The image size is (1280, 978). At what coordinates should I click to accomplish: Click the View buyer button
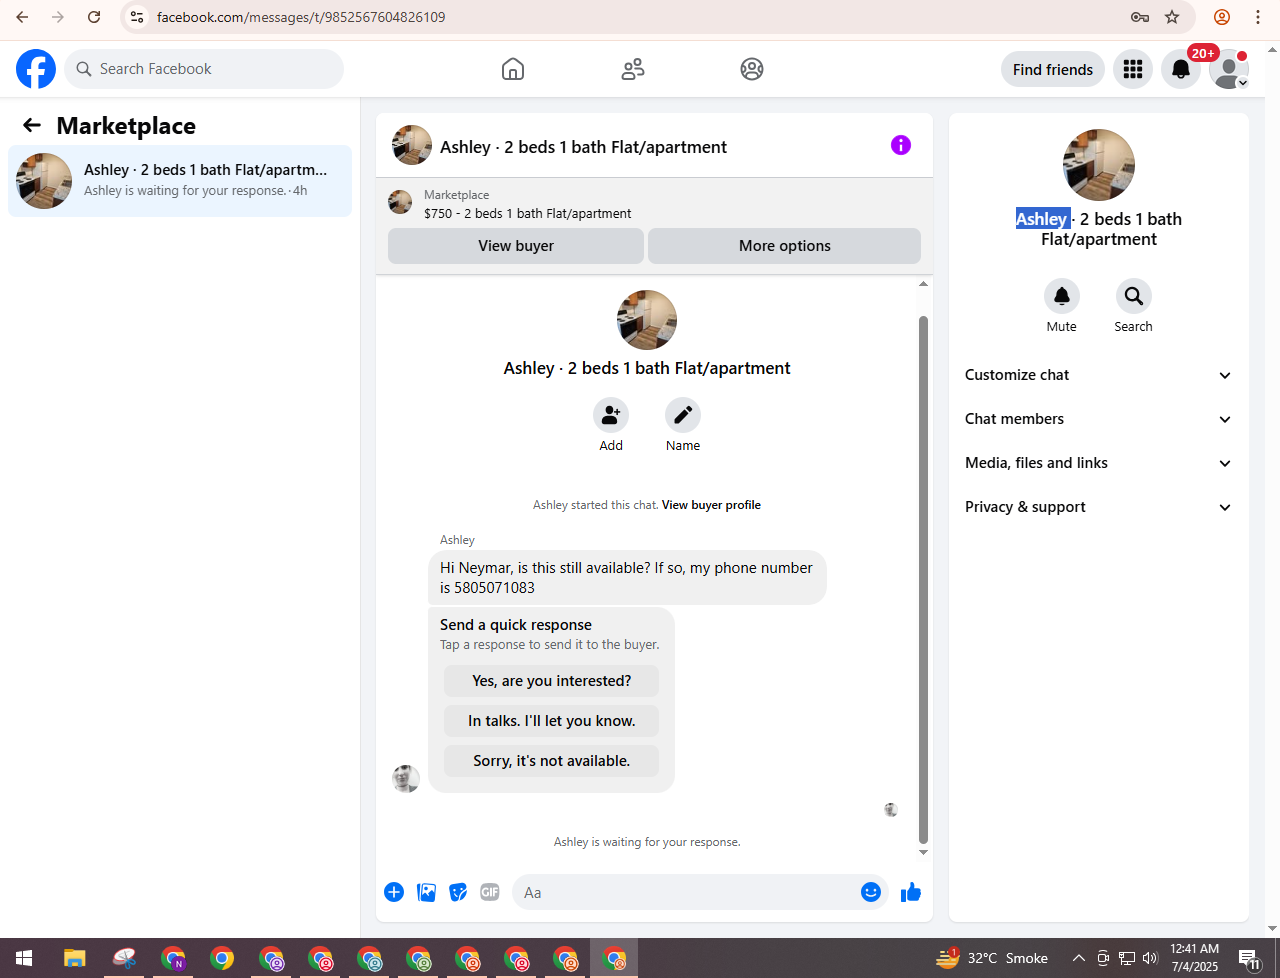coord(516,246)
